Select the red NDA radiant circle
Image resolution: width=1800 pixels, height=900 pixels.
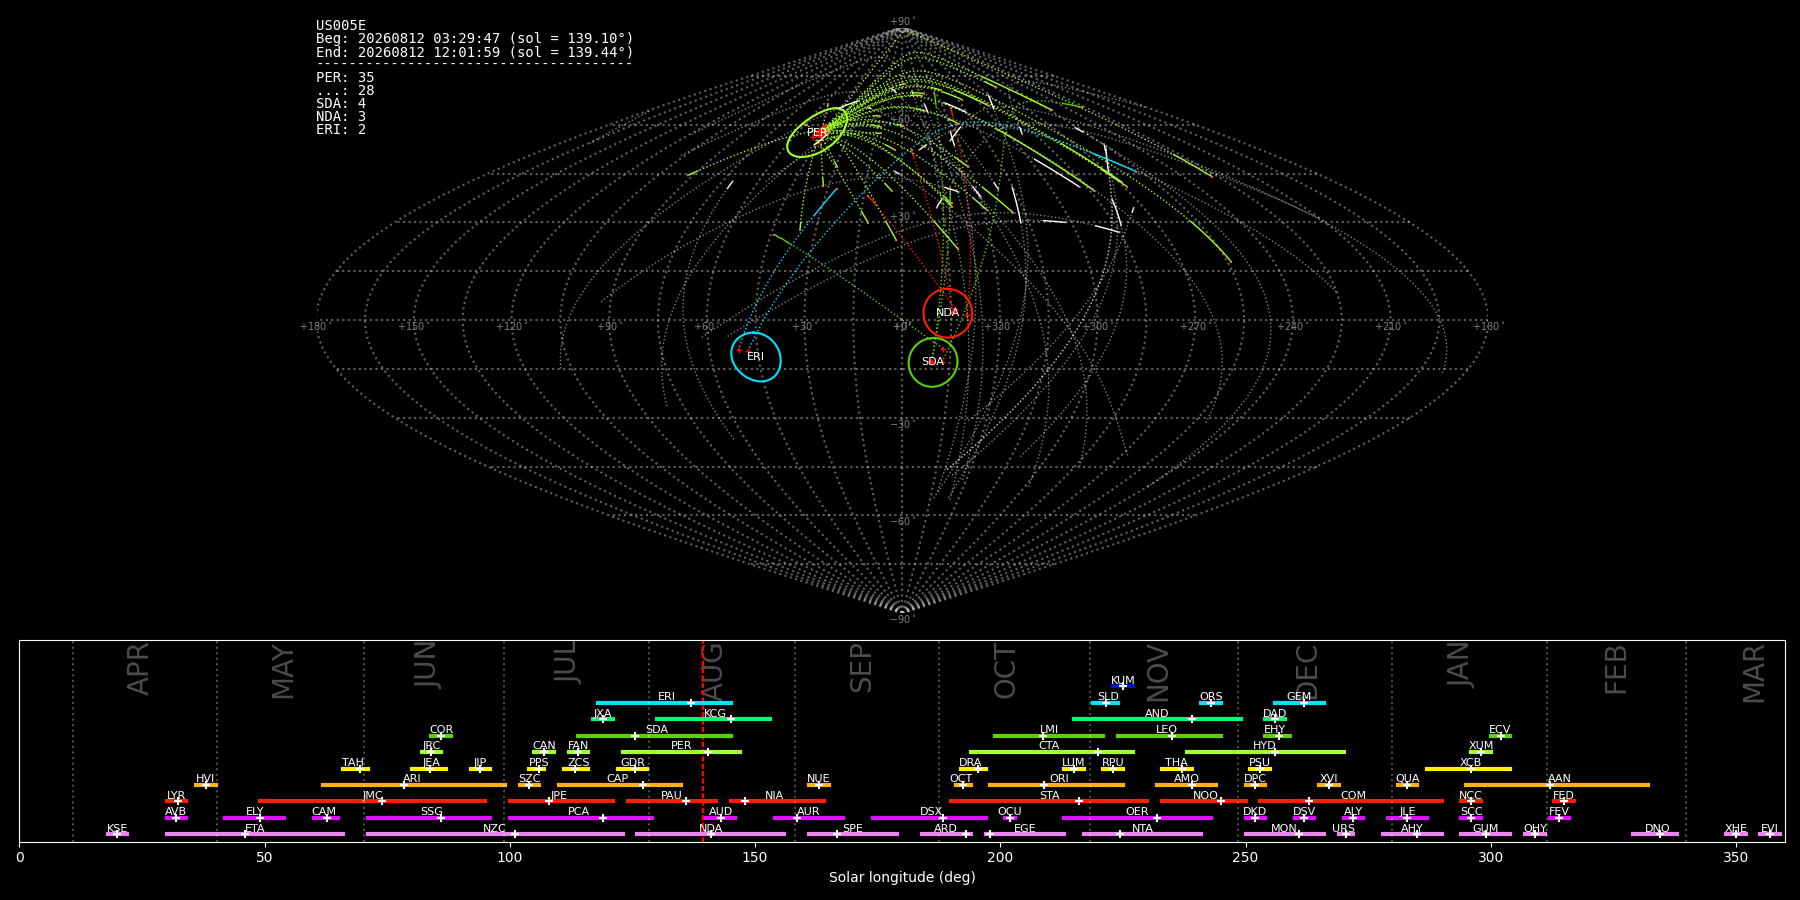[947, 313]
